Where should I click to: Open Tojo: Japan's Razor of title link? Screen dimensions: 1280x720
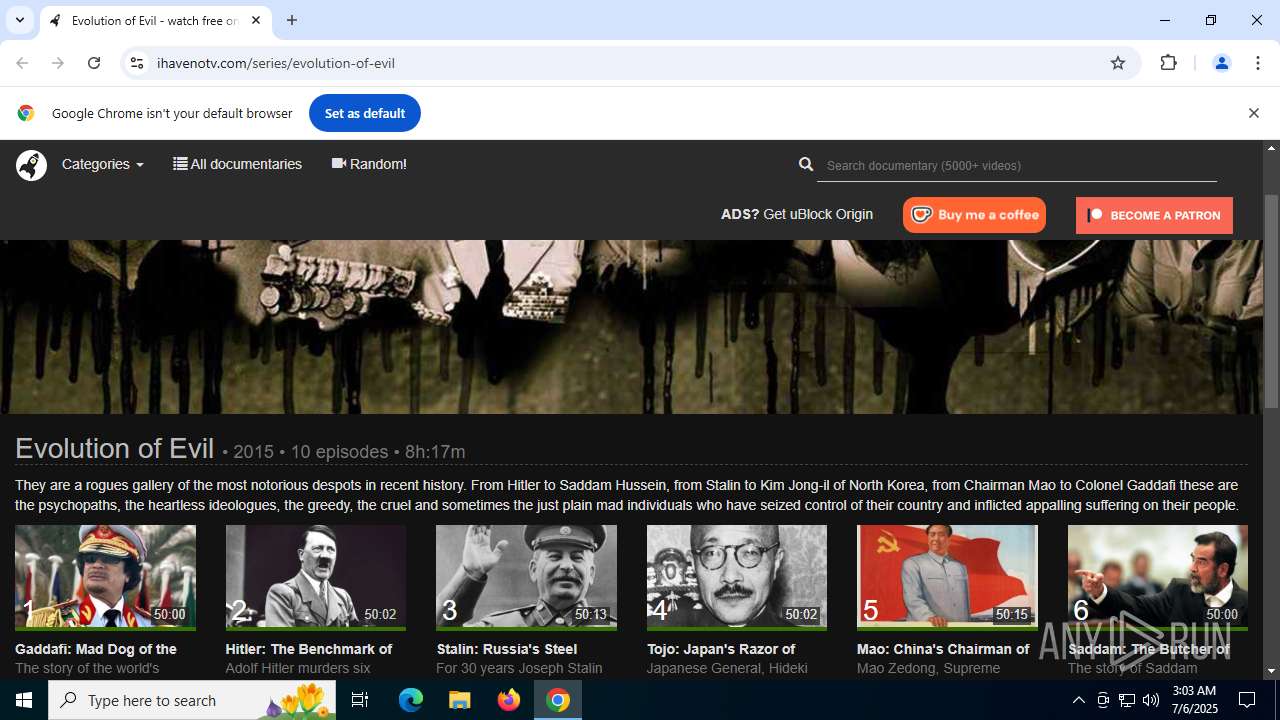(x=721, y=649)
